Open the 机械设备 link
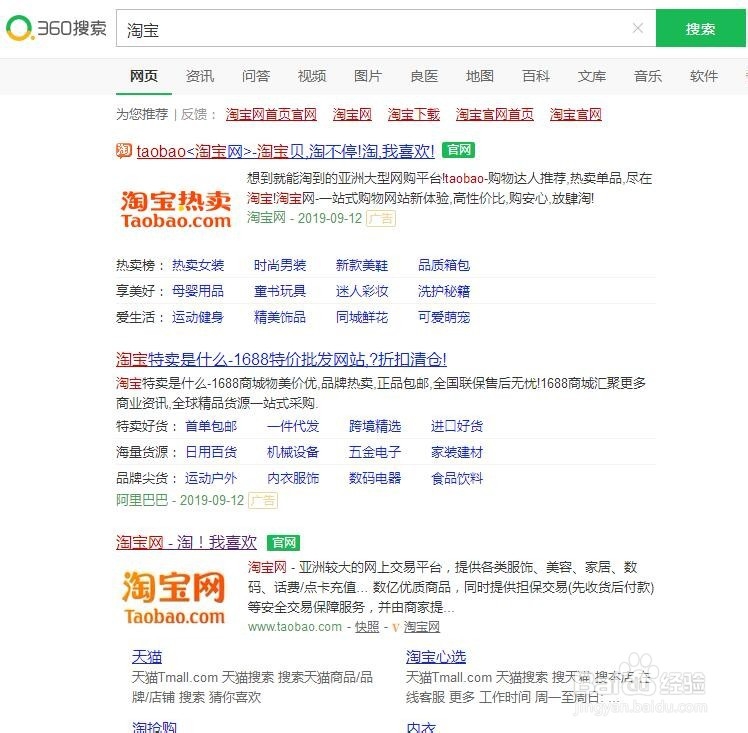Image resolution: width=748 pixels, height=733 pixels. (293, 452)
